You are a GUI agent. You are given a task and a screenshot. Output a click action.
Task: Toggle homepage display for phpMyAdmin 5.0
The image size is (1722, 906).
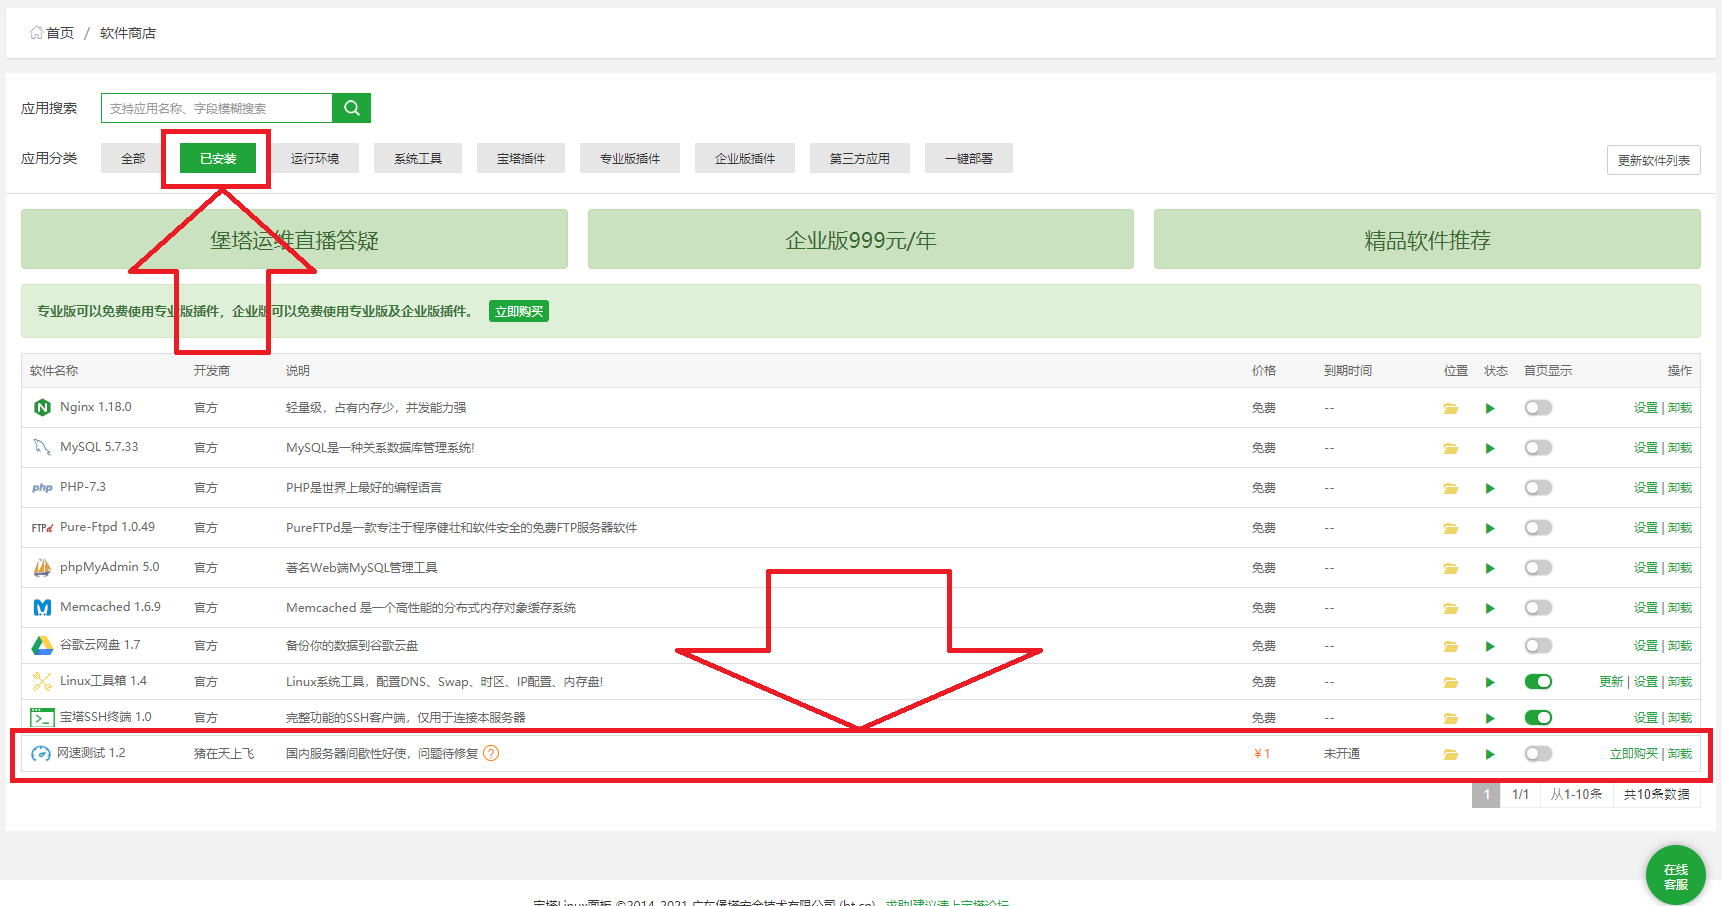pos(1538,567)
